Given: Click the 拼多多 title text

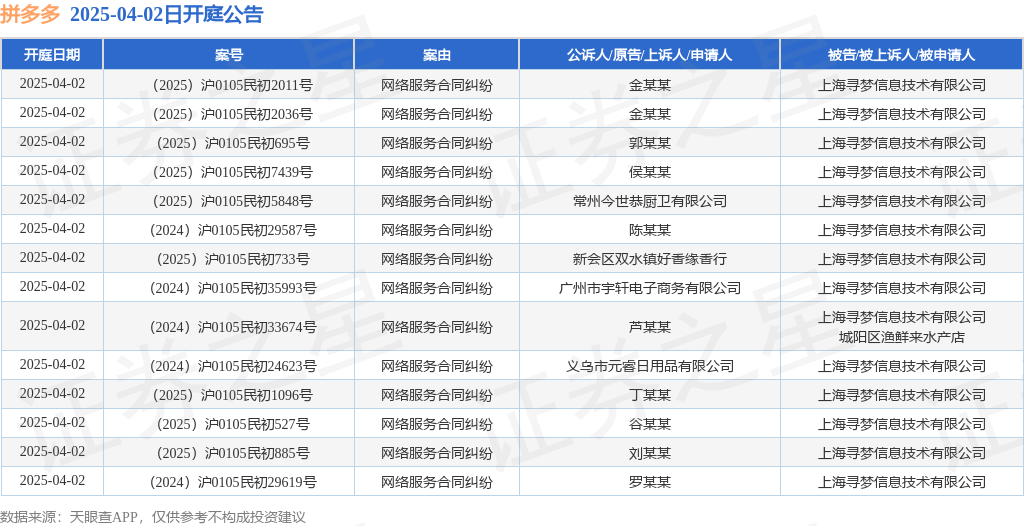Looking at the screenshot, I should (x=30, y=14).
